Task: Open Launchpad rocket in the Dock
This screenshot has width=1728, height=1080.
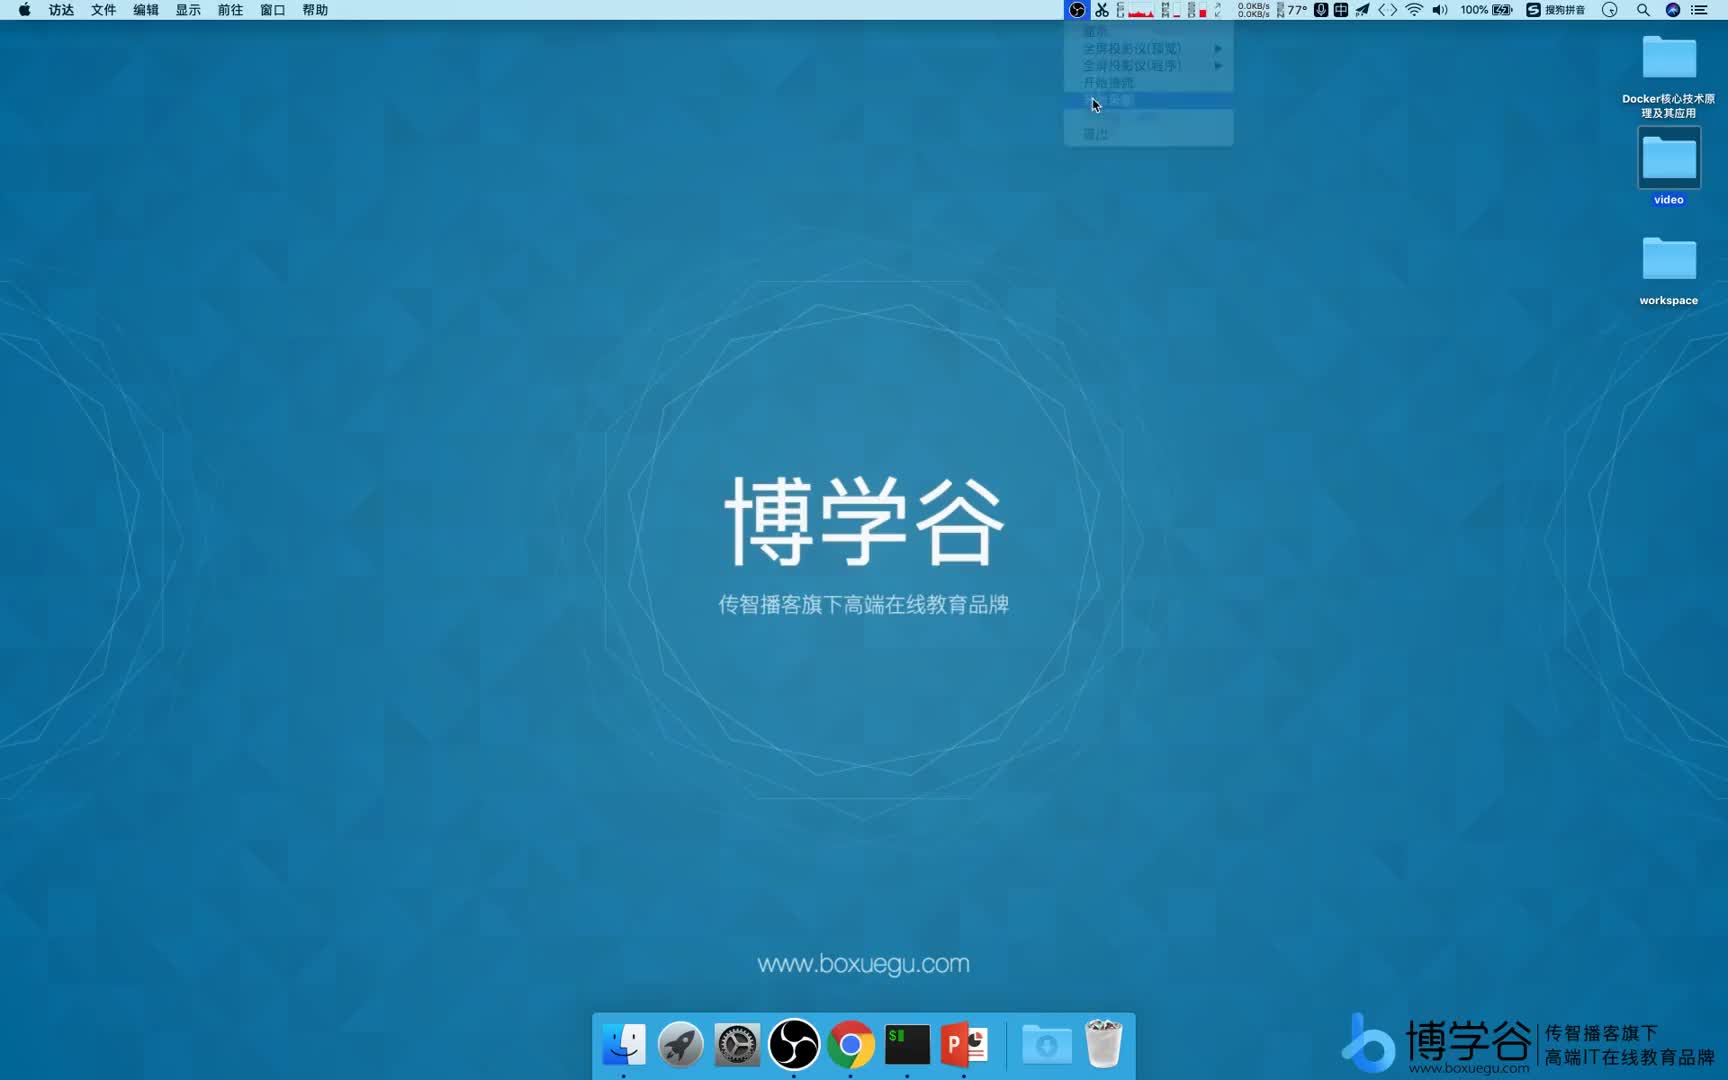Action: coord(680,1045)
